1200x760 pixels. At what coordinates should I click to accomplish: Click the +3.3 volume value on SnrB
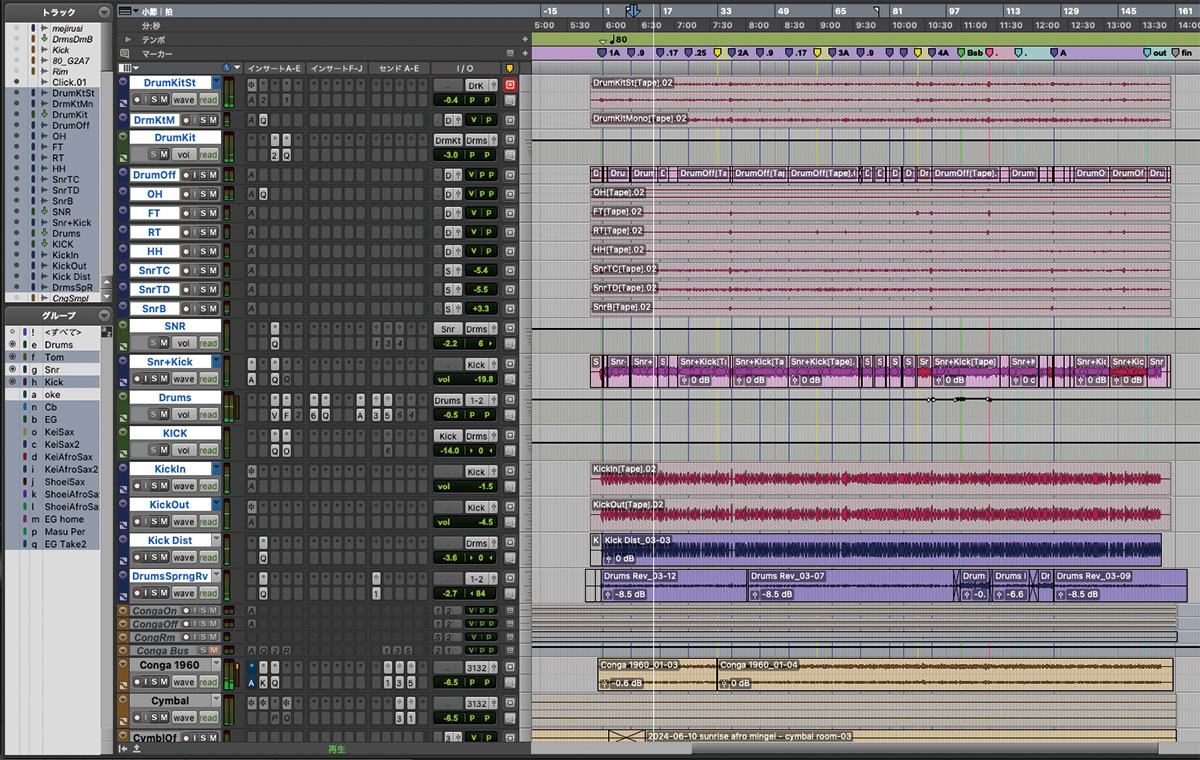(483, 309)
